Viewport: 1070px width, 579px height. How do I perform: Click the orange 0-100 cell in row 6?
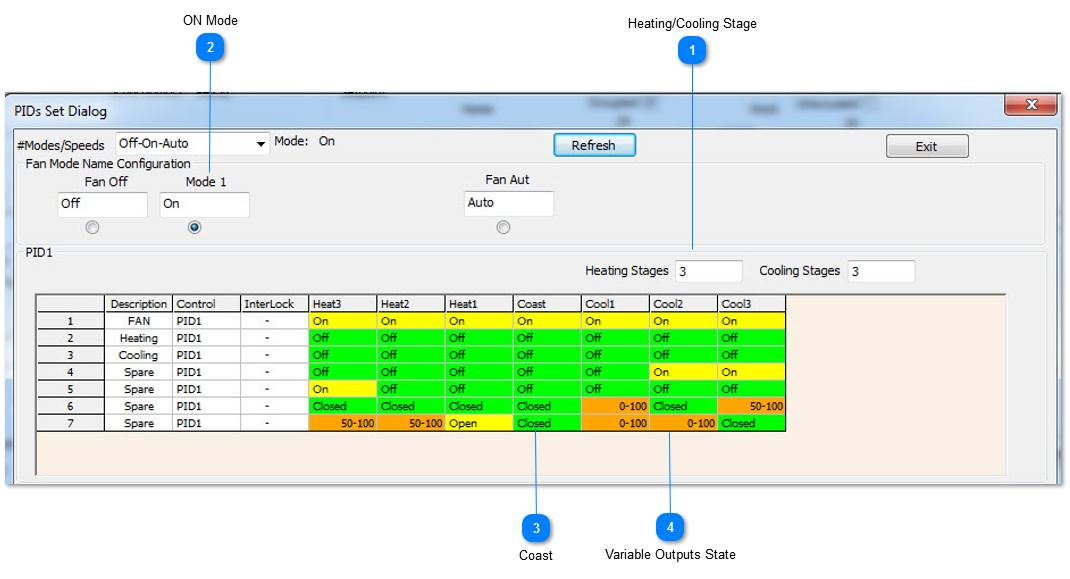click(x=616, y=406)
